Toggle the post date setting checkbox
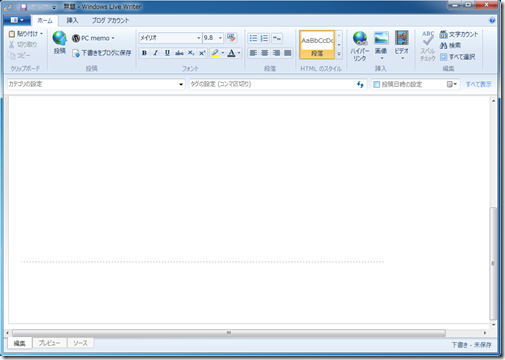The width and height of the screenshot is (505, 360). pos(376,84)
